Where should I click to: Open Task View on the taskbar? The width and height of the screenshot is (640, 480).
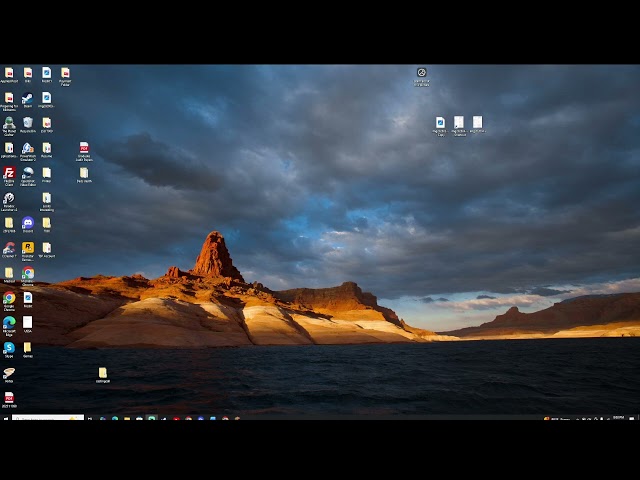90,418
